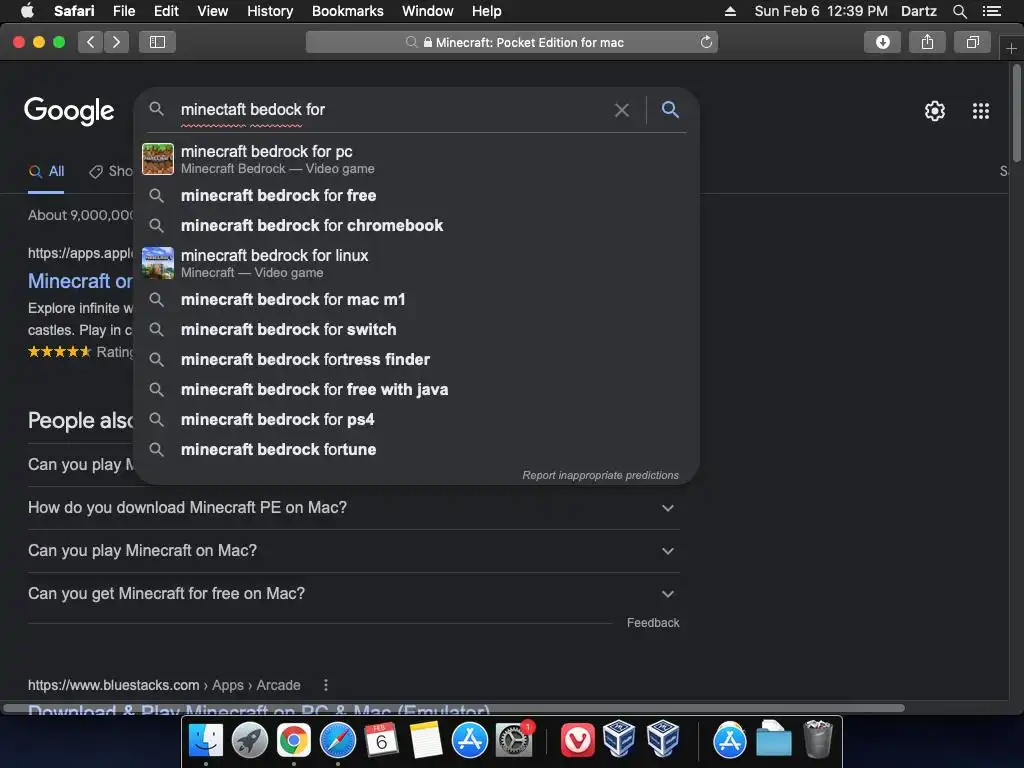Open the Dartz user menu
The width and height of the screenshot is (1024, 768).
919,11
